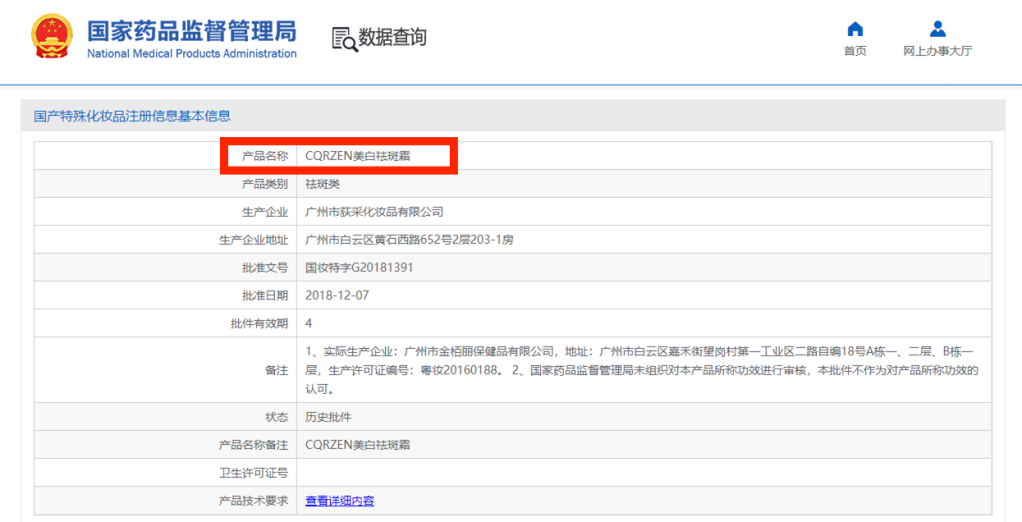Click the 生产企业地址 label

click(x=254, y=240)
